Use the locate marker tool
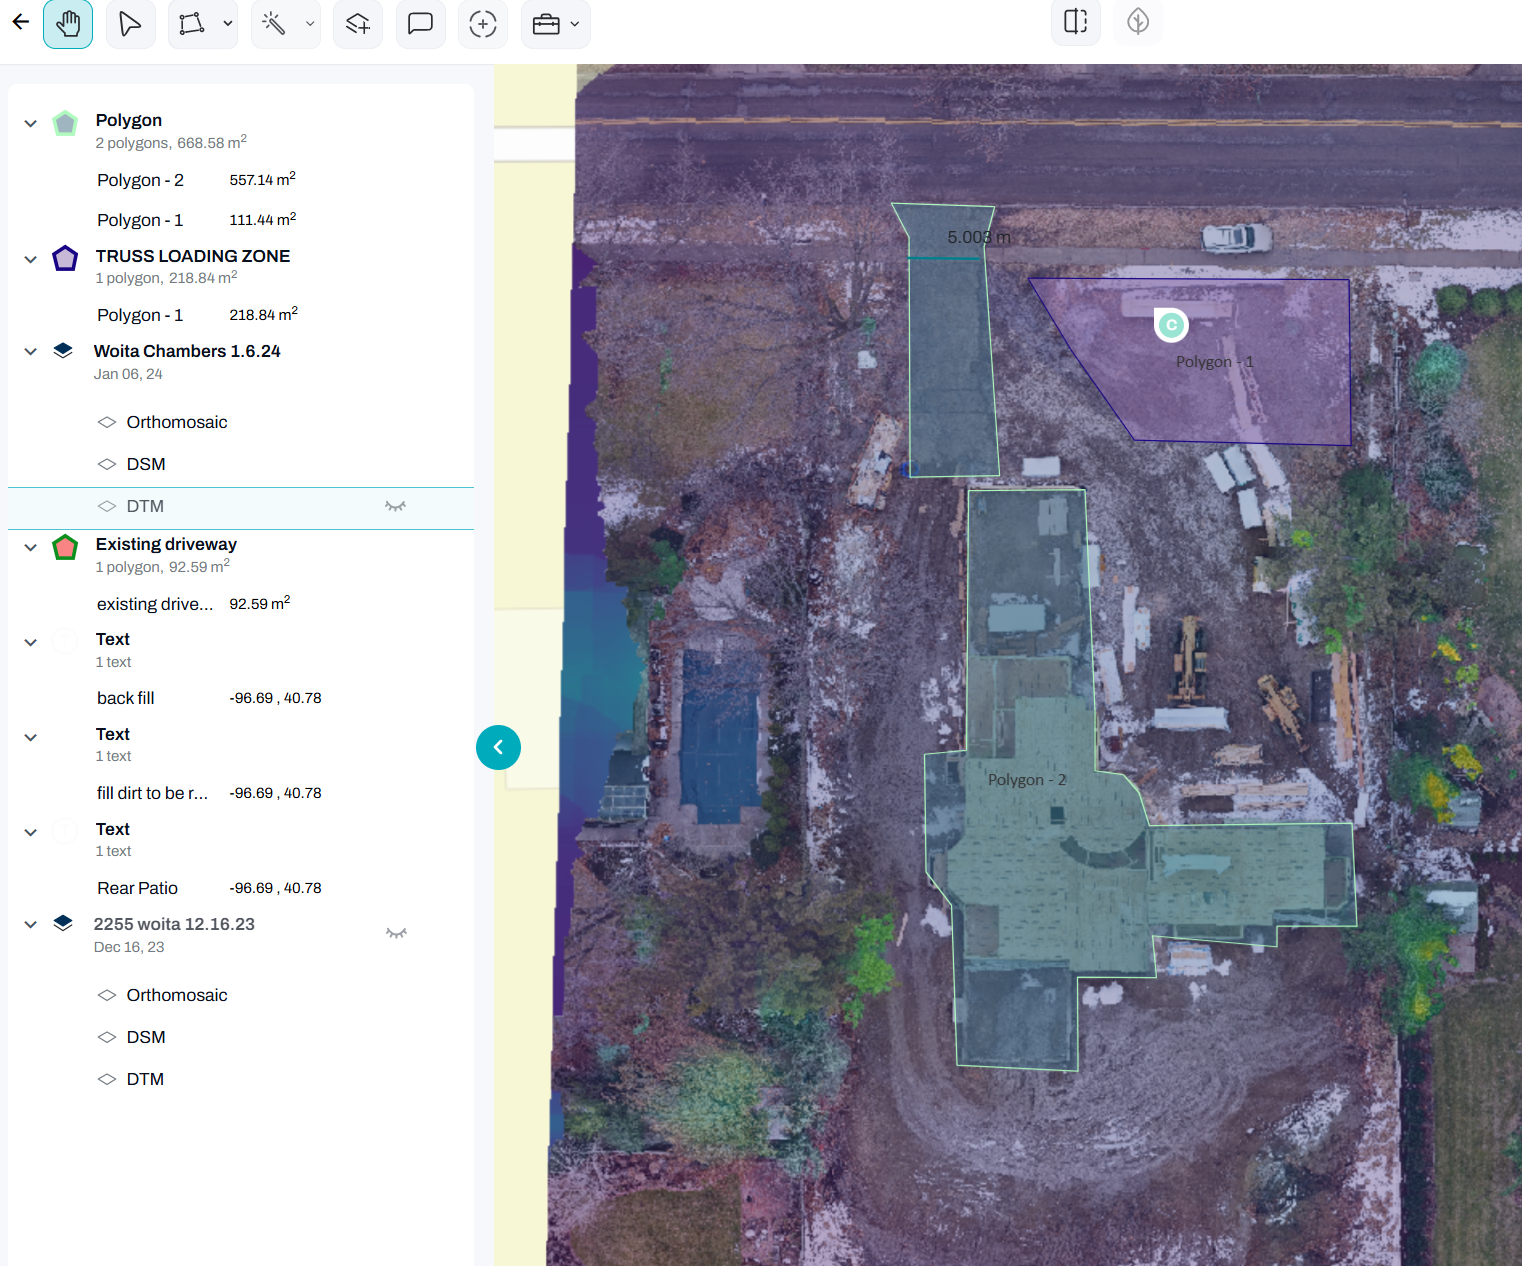Viewport: 1522px width, 1266px height. pos(483,24)
